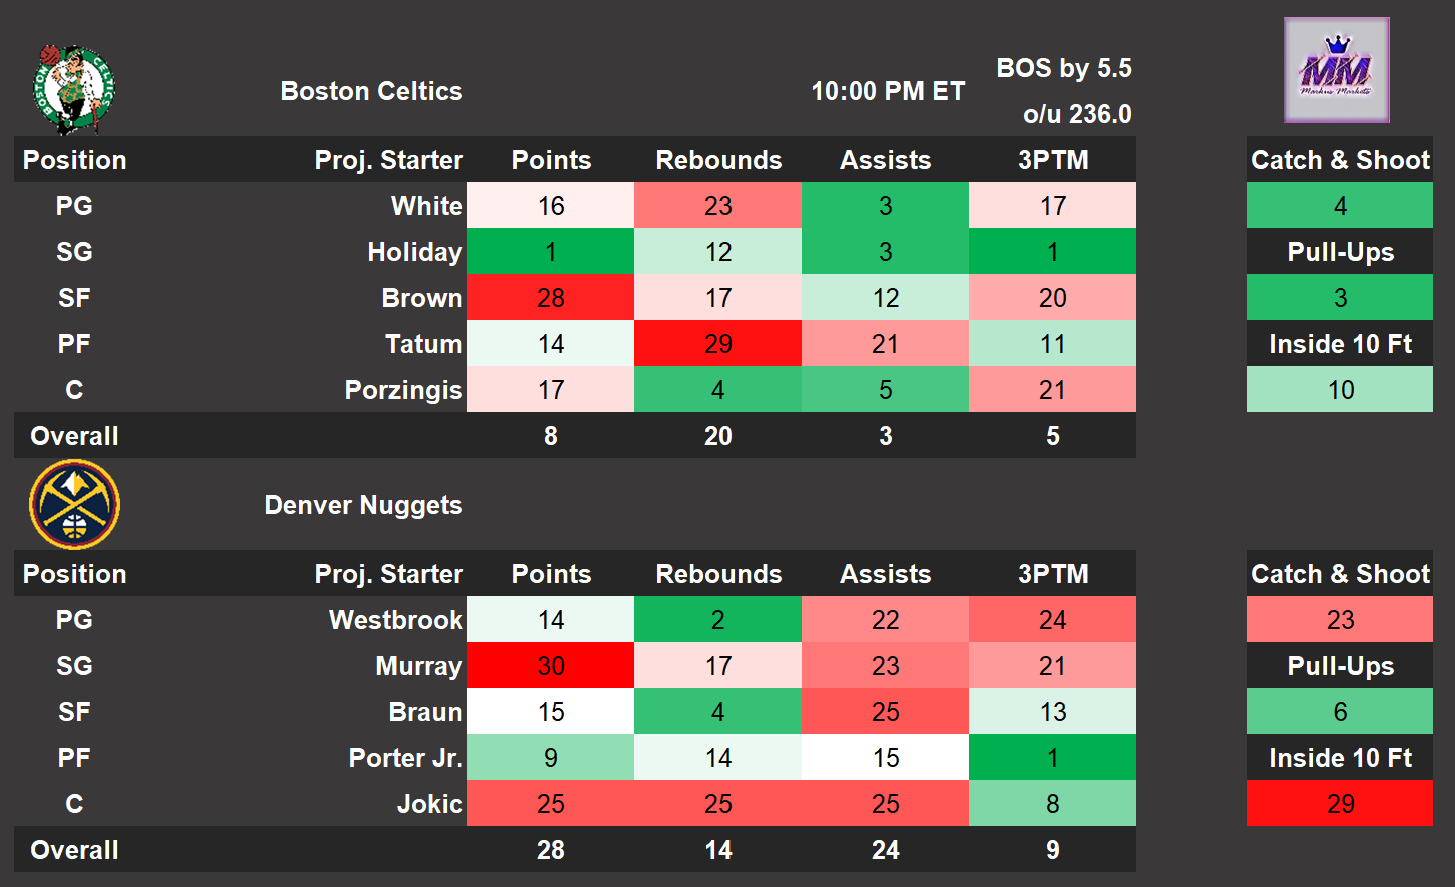Screen dimensions: 1455x887
Task: Select Boston's Rebounds column header
Action: click(x=718, y=160)
